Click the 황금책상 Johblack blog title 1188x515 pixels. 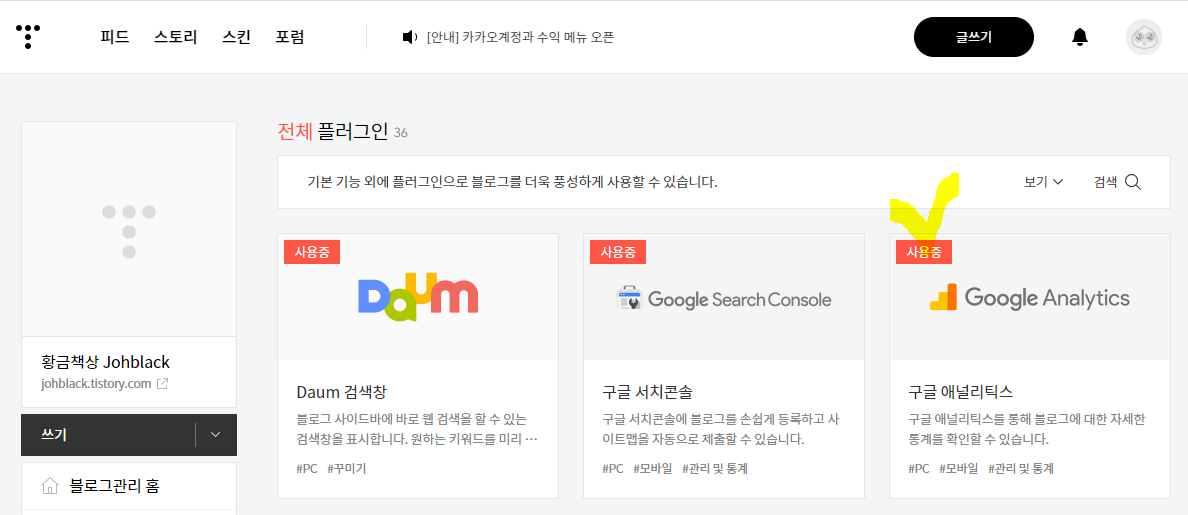pos(105,360)
